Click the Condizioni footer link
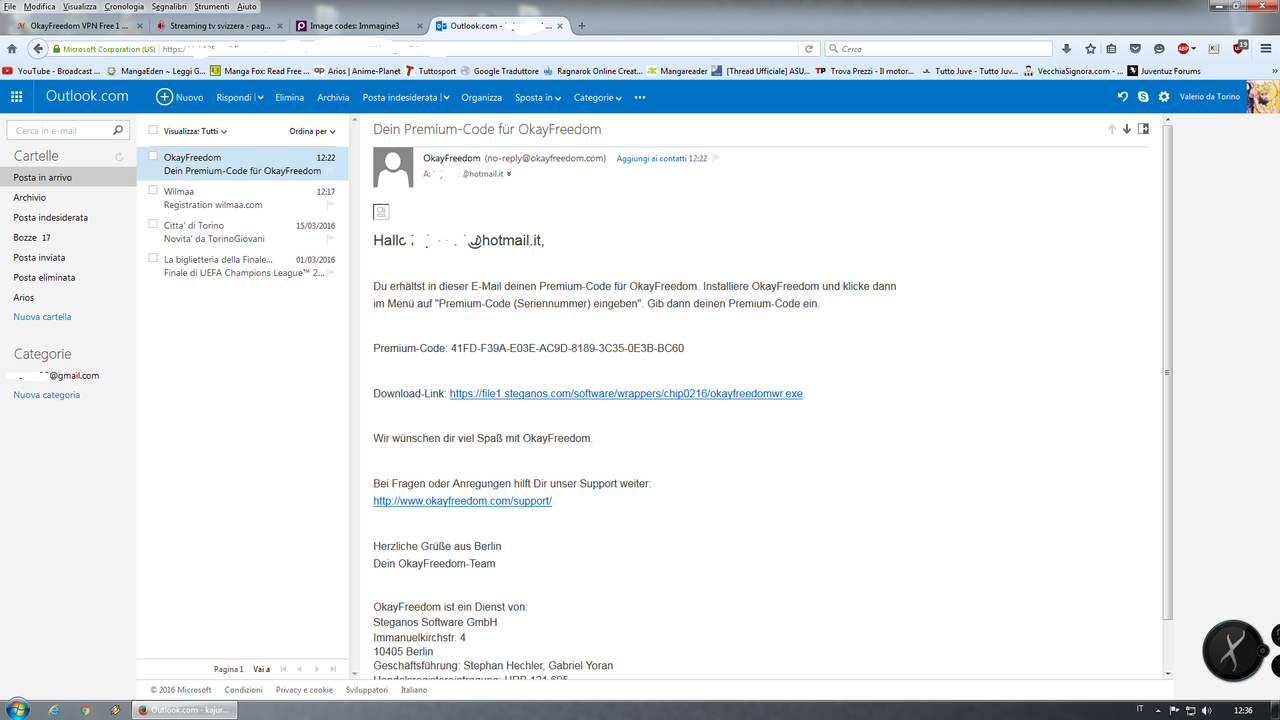 (244, 690)
